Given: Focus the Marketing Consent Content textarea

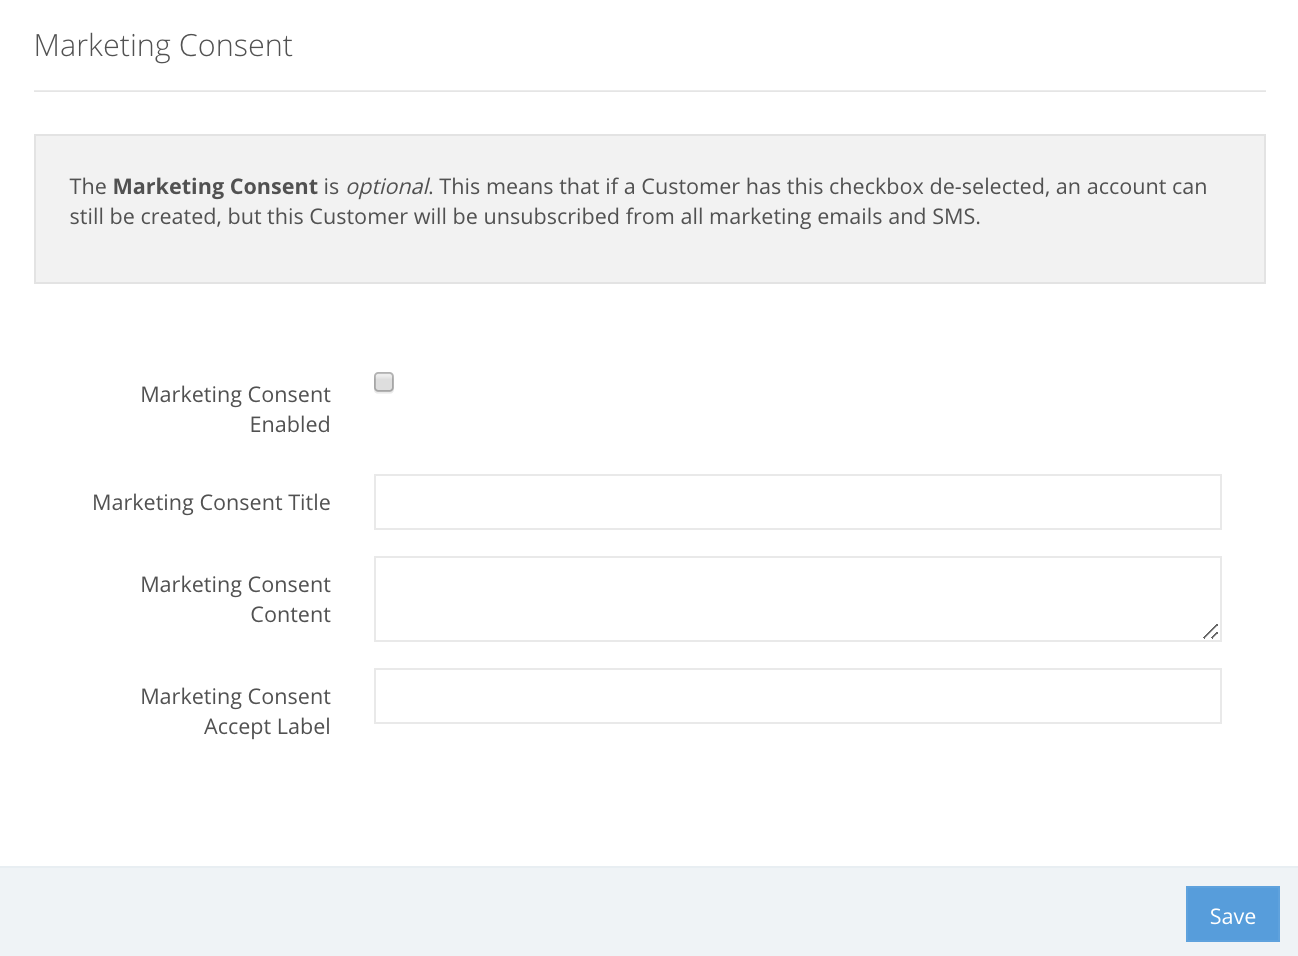Looking at the screenshot, I should pyautogui.click(x=797, y=598).
